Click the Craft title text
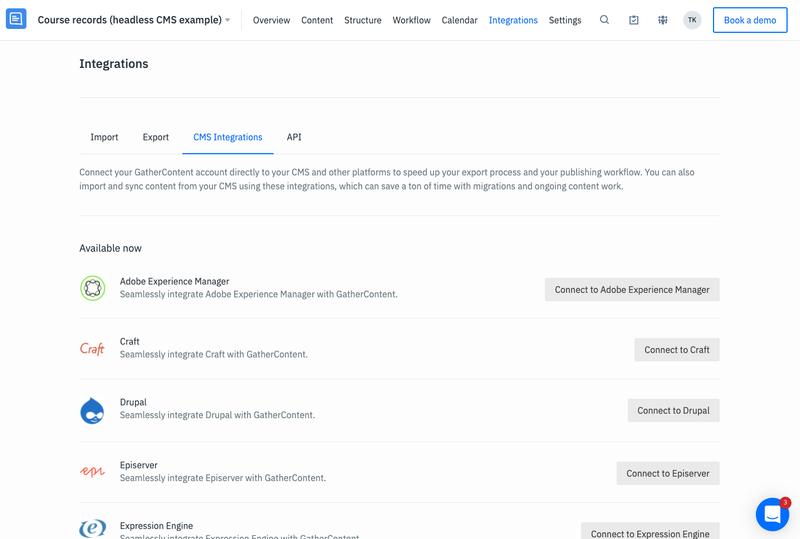This screenshot has height=539, width=800. coord(129,341)
